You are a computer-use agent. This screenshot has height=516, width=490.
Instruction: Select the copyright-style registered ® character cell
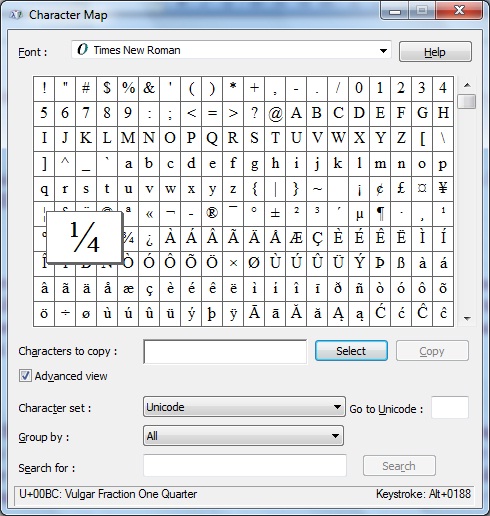[212, 214]
